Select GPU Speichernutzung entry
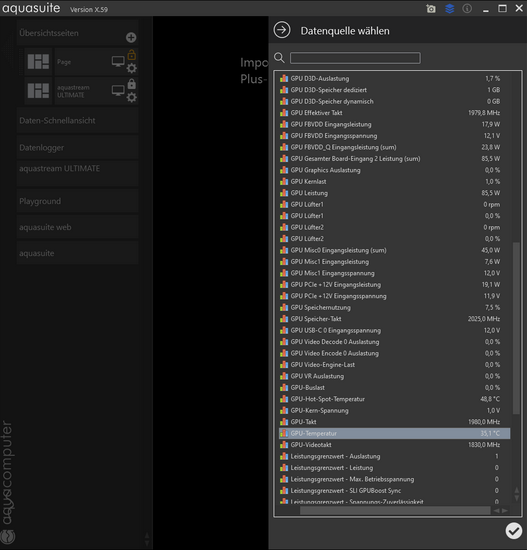The width and height of the screenshot is (527, 550). (394, 307)
